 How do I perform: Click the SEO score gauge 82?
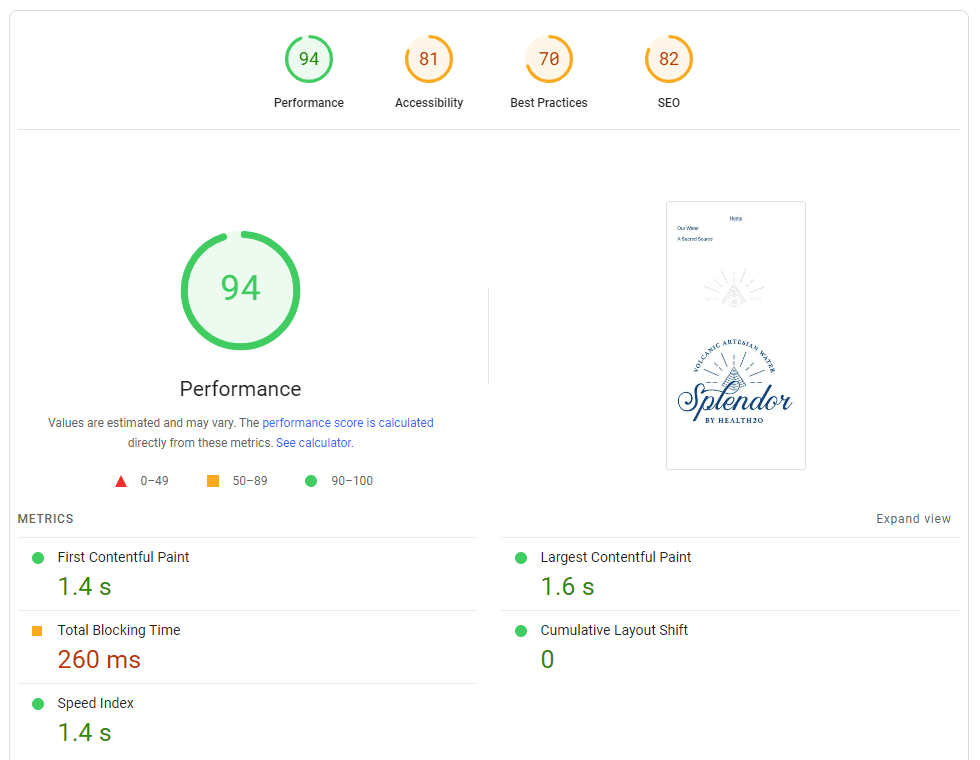(x=669, y=59)
